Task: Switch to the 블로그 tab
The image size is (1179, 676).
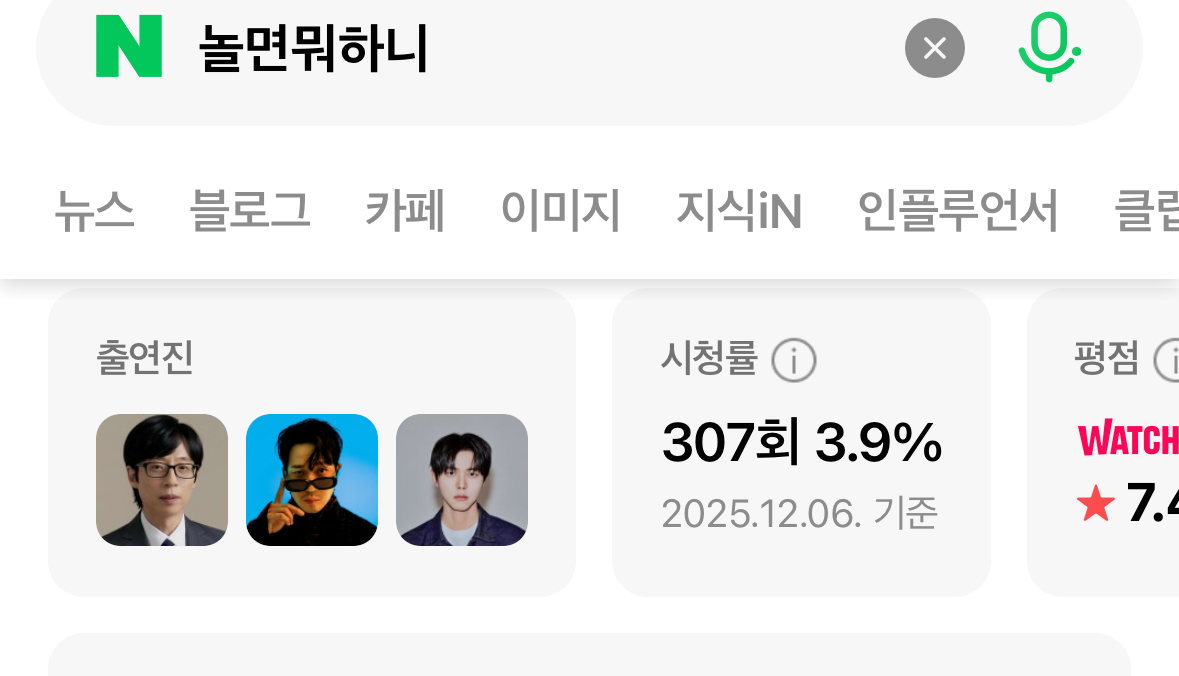Action: [x=250, y=211]
